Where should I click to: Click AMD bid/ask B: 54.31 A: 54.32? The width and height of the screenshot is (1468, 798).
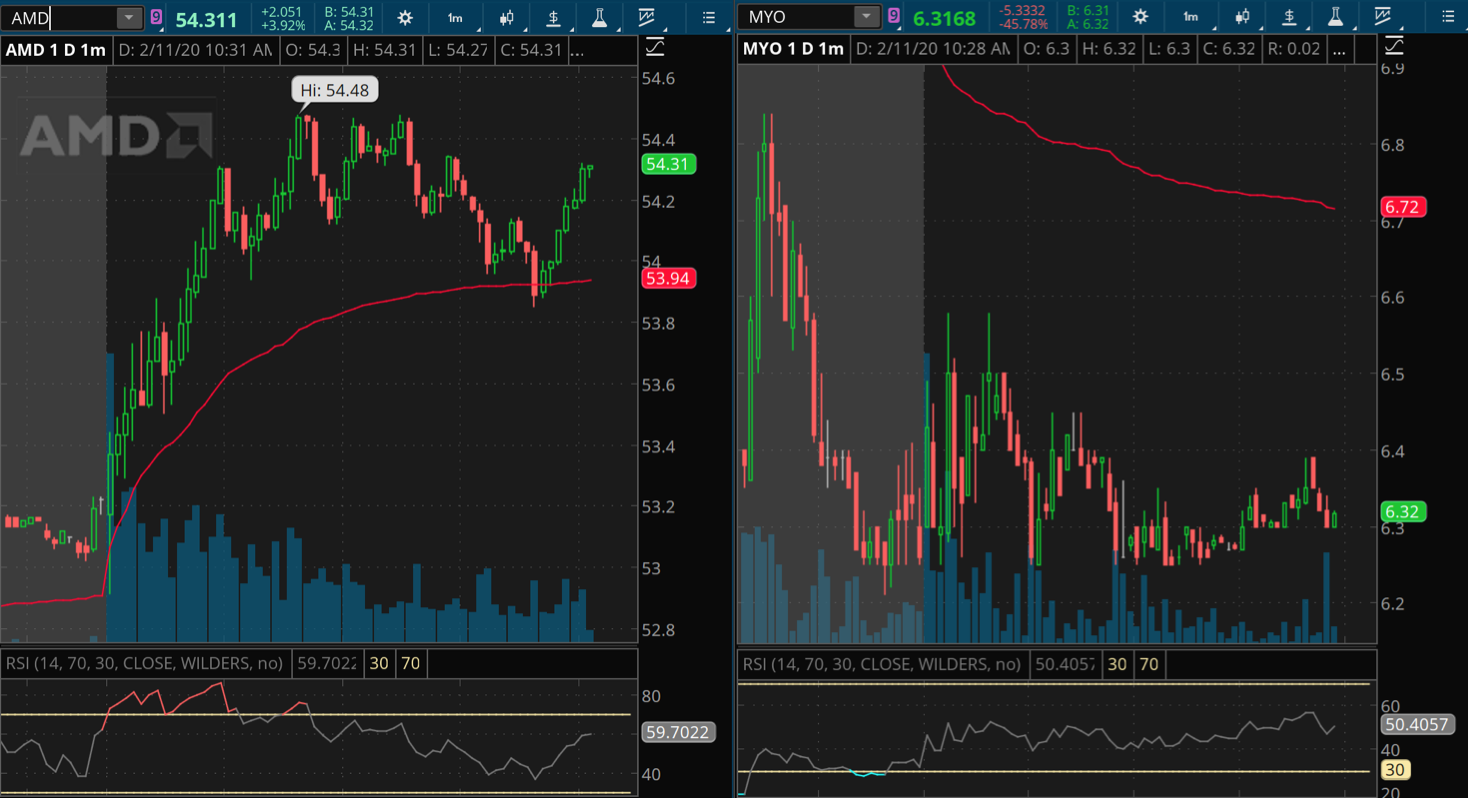[x=349, y=18]
